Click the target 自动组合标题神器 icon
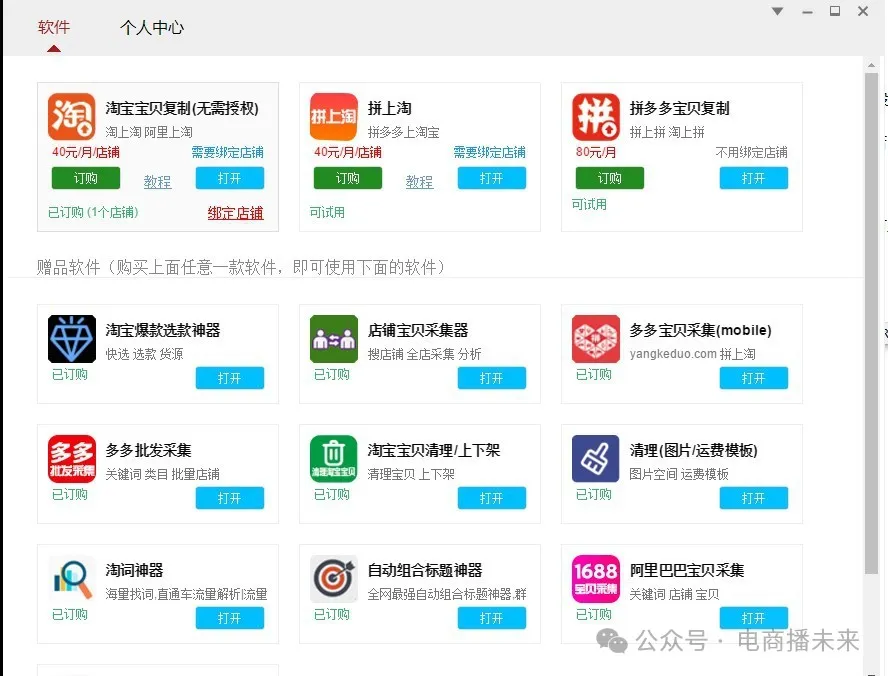Viewport: 888px width, 676px height. click(x=333, y=579)
